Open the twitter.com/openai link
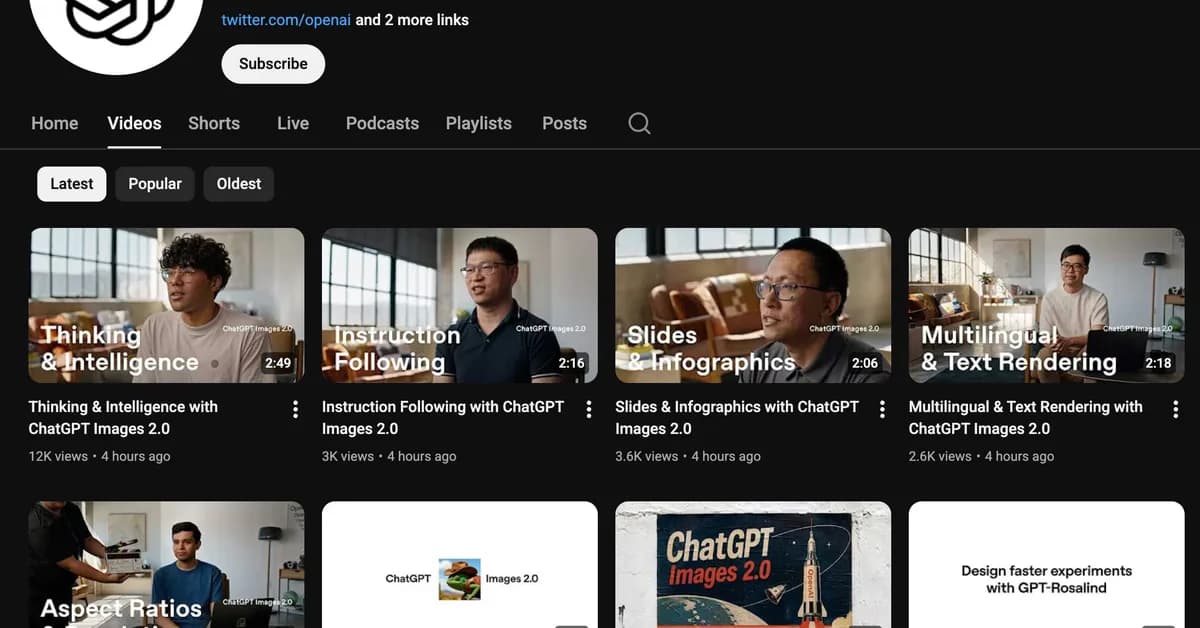Screen dimensions: 1200x628 [286, 20]
